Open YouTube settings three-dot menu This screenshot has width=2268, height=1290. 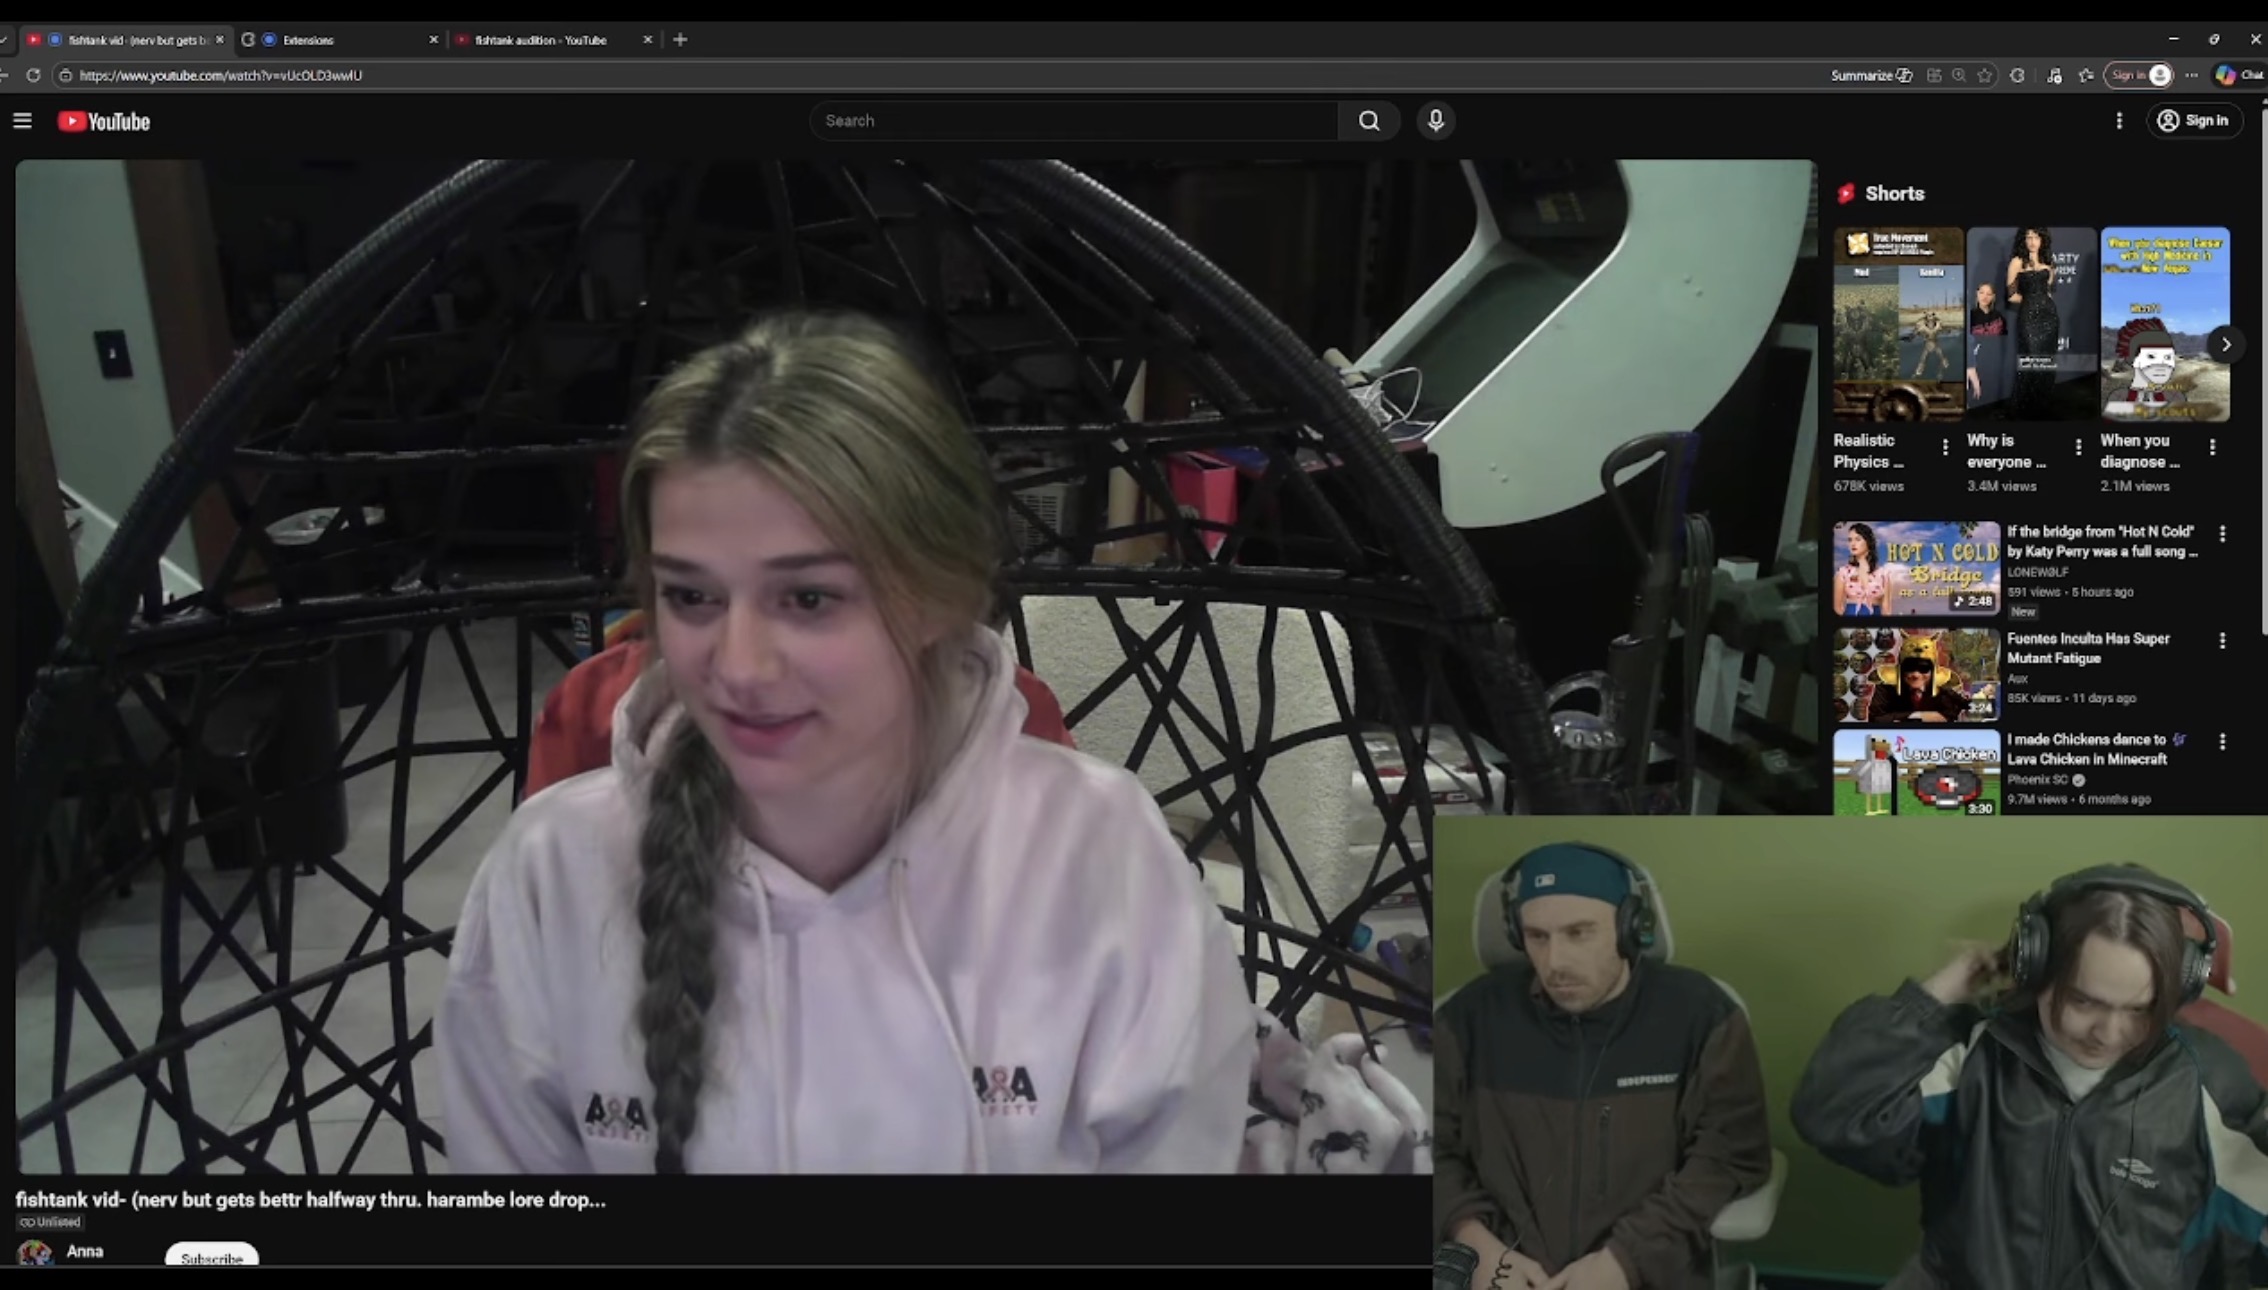2118,121
